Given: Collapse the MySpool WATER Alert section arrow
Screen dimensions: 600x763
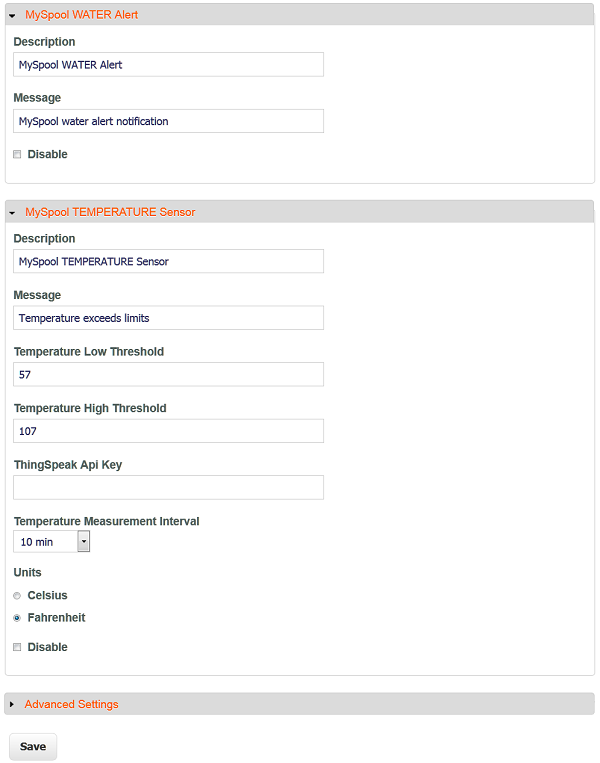Looking at the screenshot, I should [12, 16].
